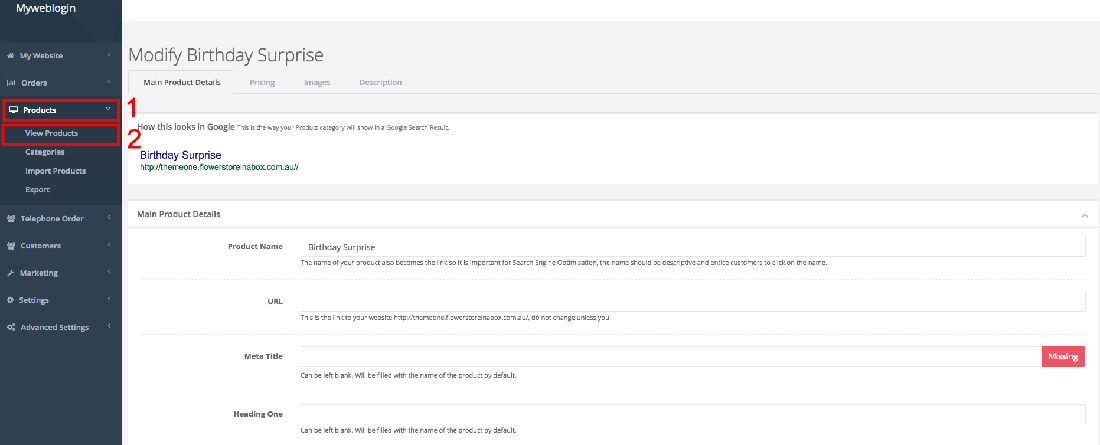Click the Telephone Order people icon
Image resolution: width=1100 pixels, height=445 pixels.
(x=11, y=218)
